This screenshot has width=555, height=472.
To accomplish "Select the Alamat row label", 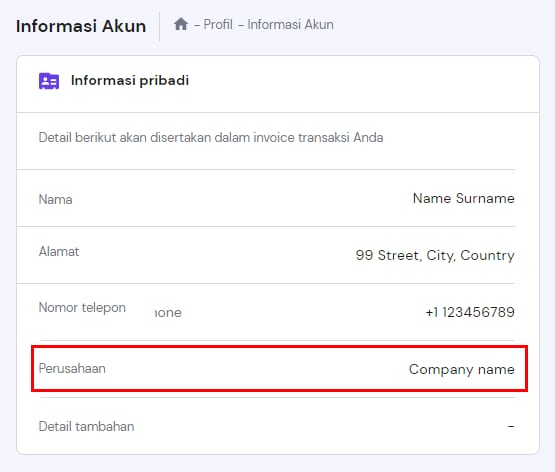I will coord(59,252).
